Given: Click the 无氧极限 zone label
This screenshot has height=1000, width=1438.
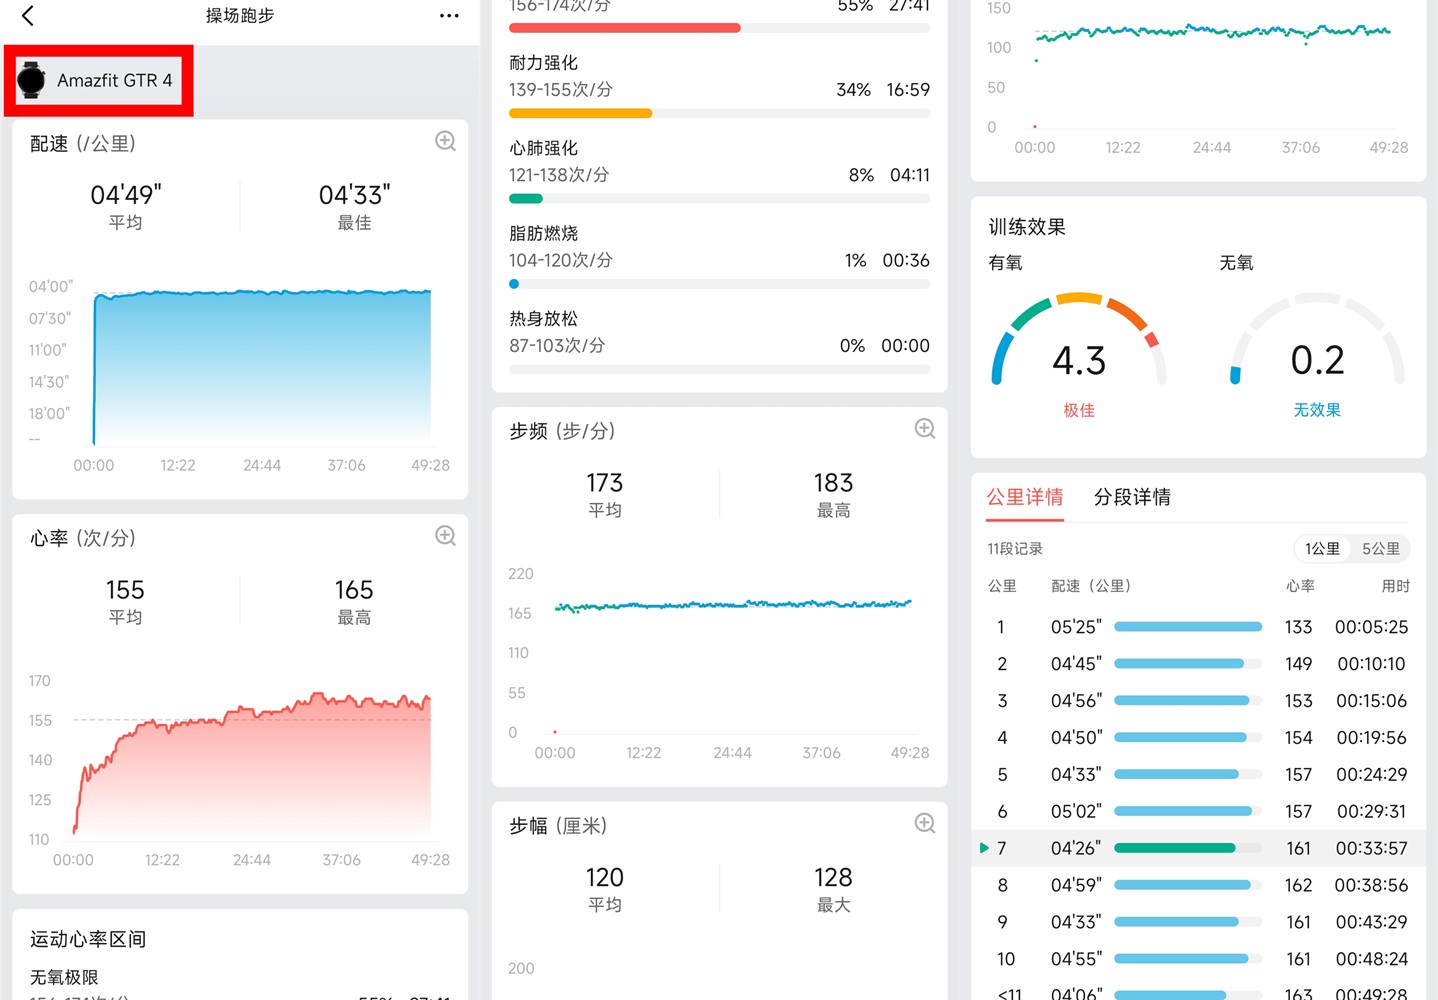Looking at the screenshot, I should pos(64,977).
